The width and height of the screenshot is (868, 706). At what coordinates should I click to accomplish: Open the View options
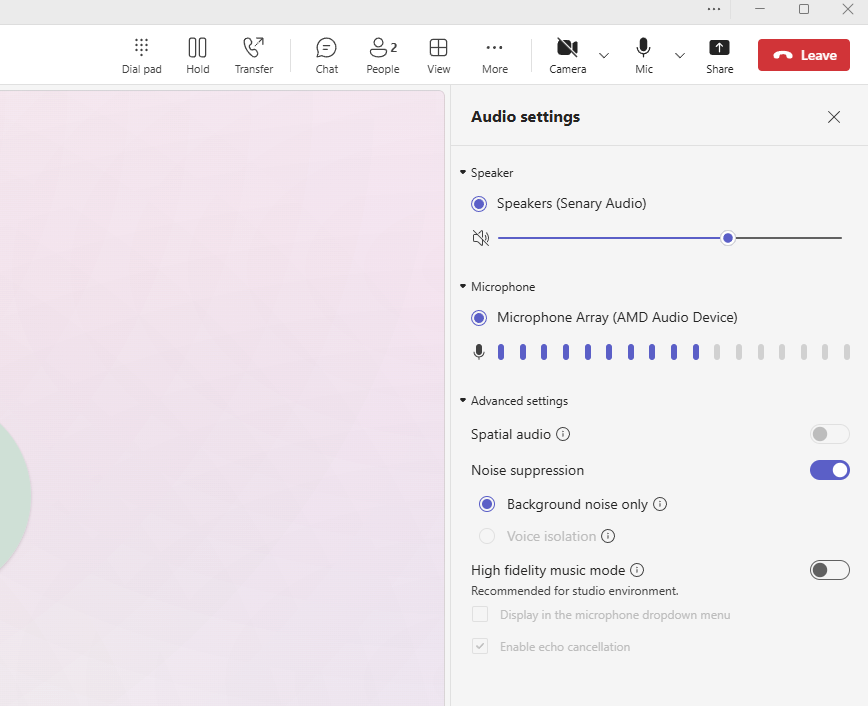click(x=438, y=55)
